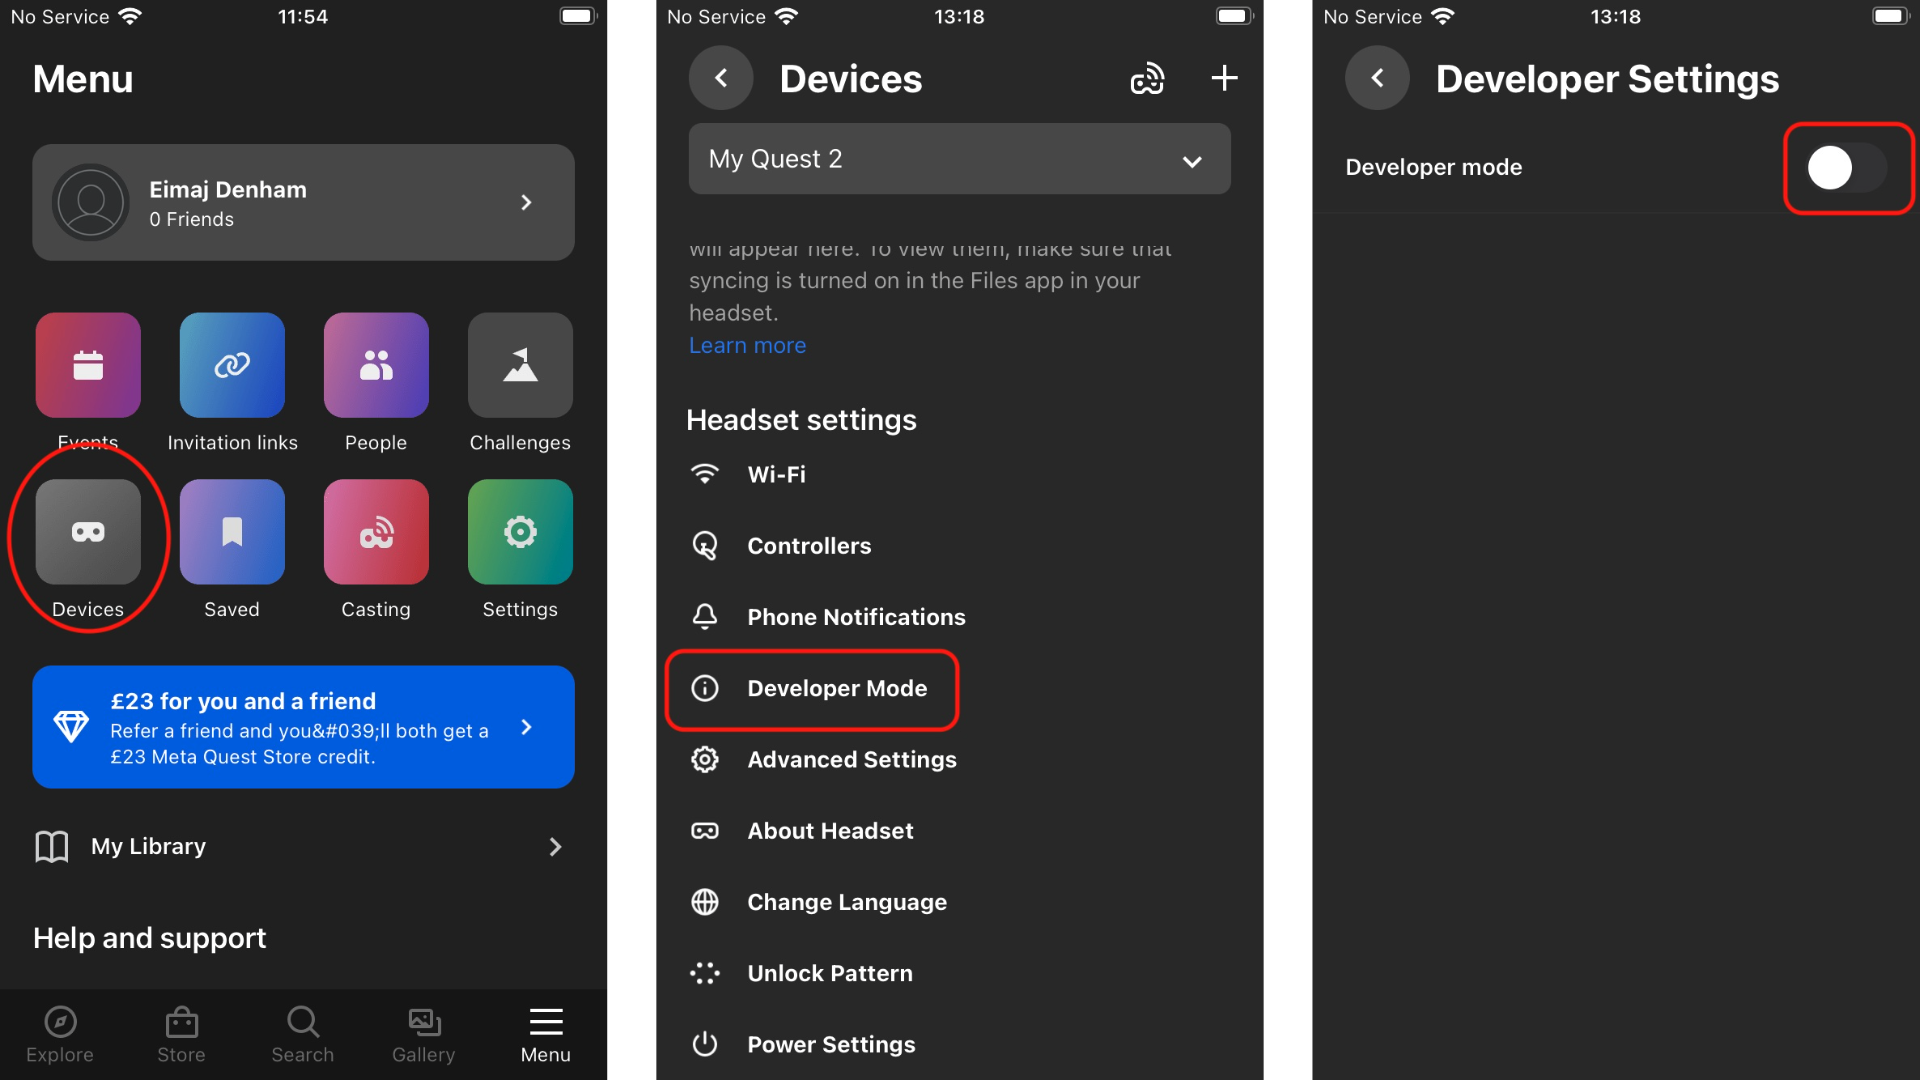Image resolution: width=1920 pixels, height=1080 pixels.
Task: Expand the Help and support section
Action: [149, 936]
